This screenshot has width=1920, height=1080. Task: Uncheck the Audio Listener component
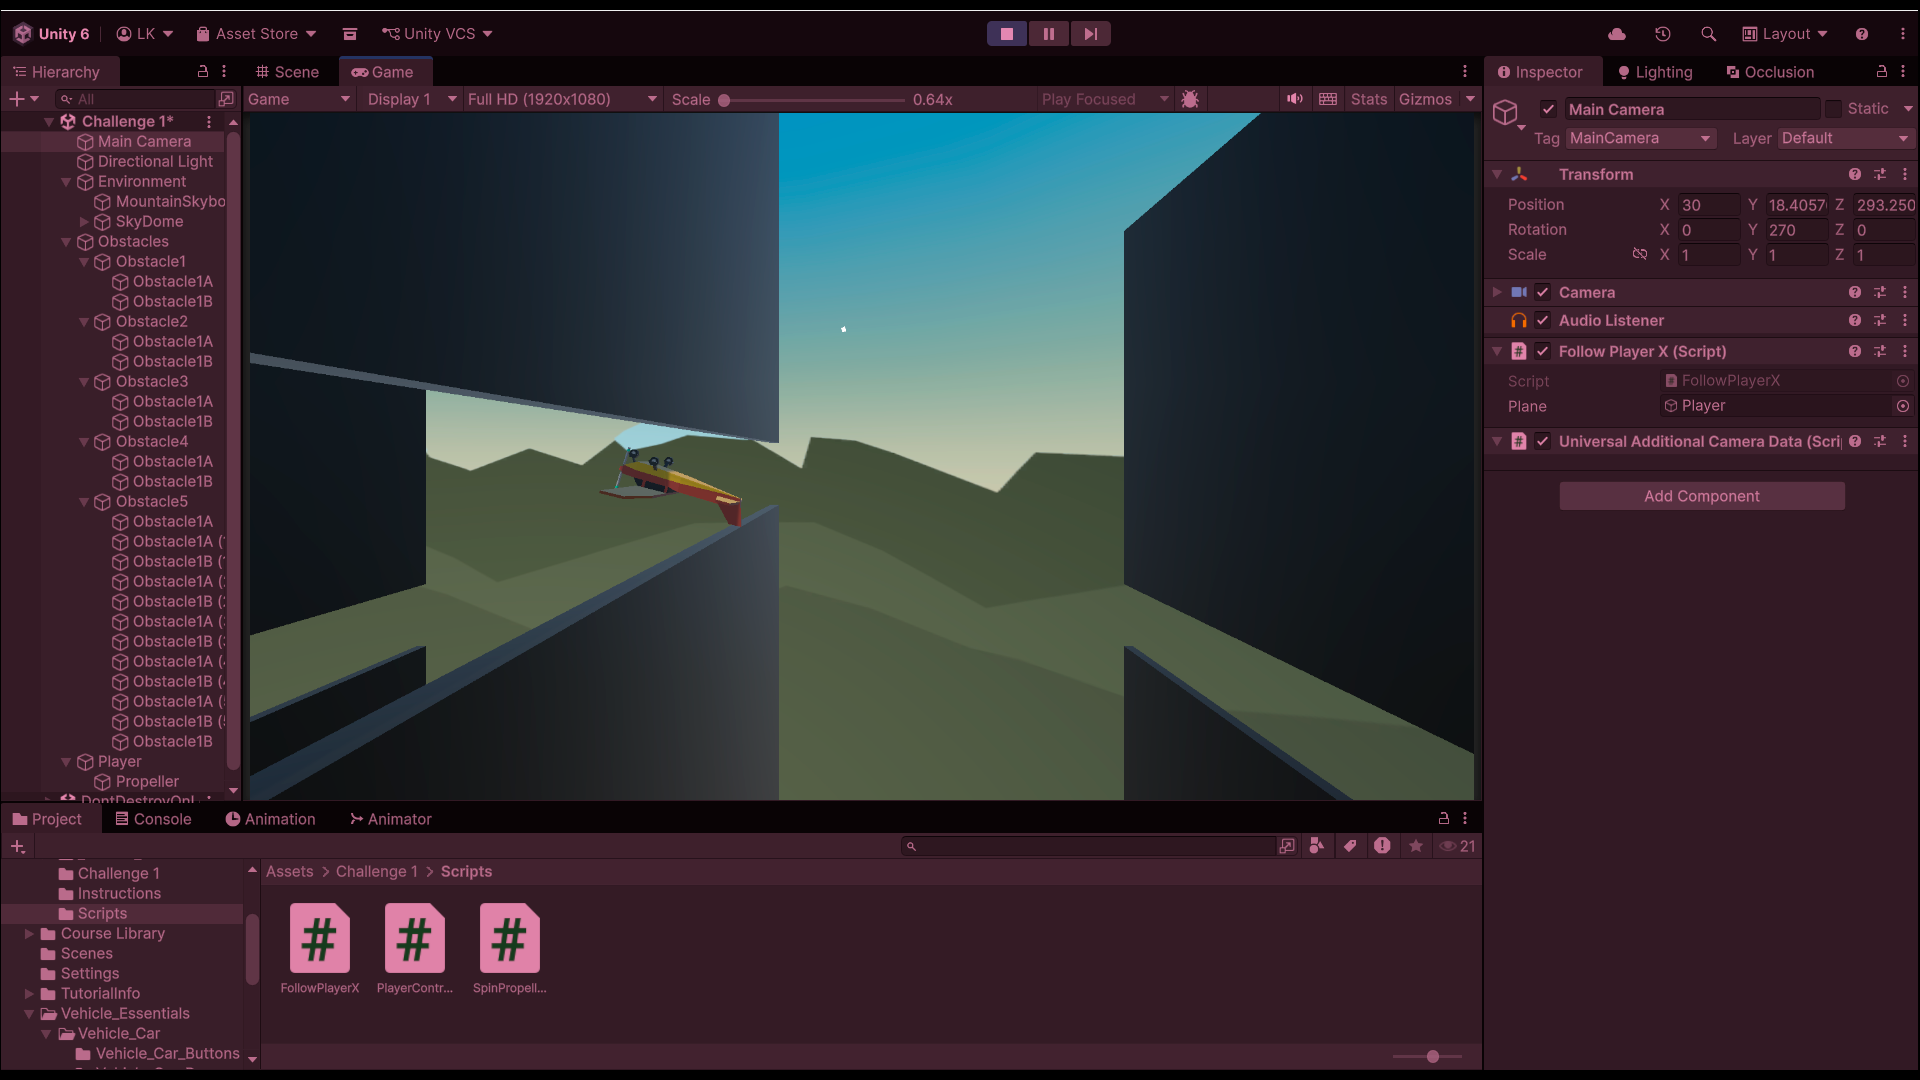pos(1543,321)
